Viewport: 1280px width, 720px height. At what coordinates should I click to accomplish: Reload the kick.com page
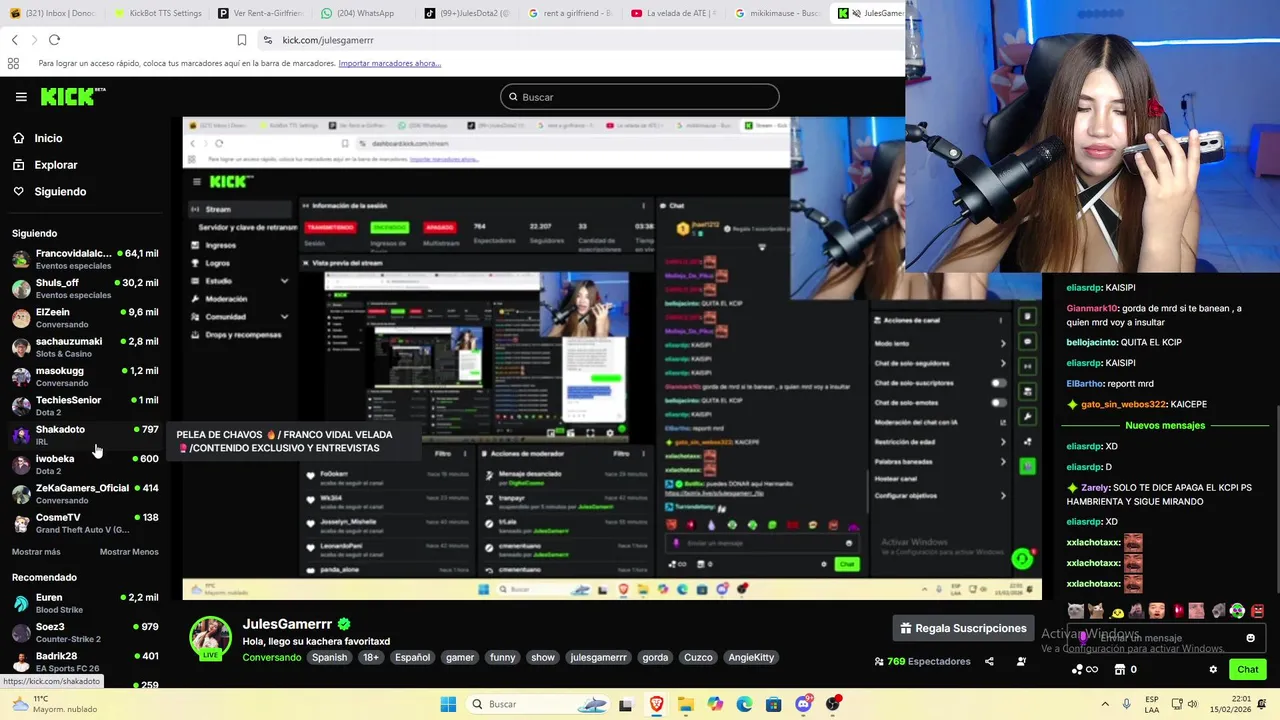54,40
